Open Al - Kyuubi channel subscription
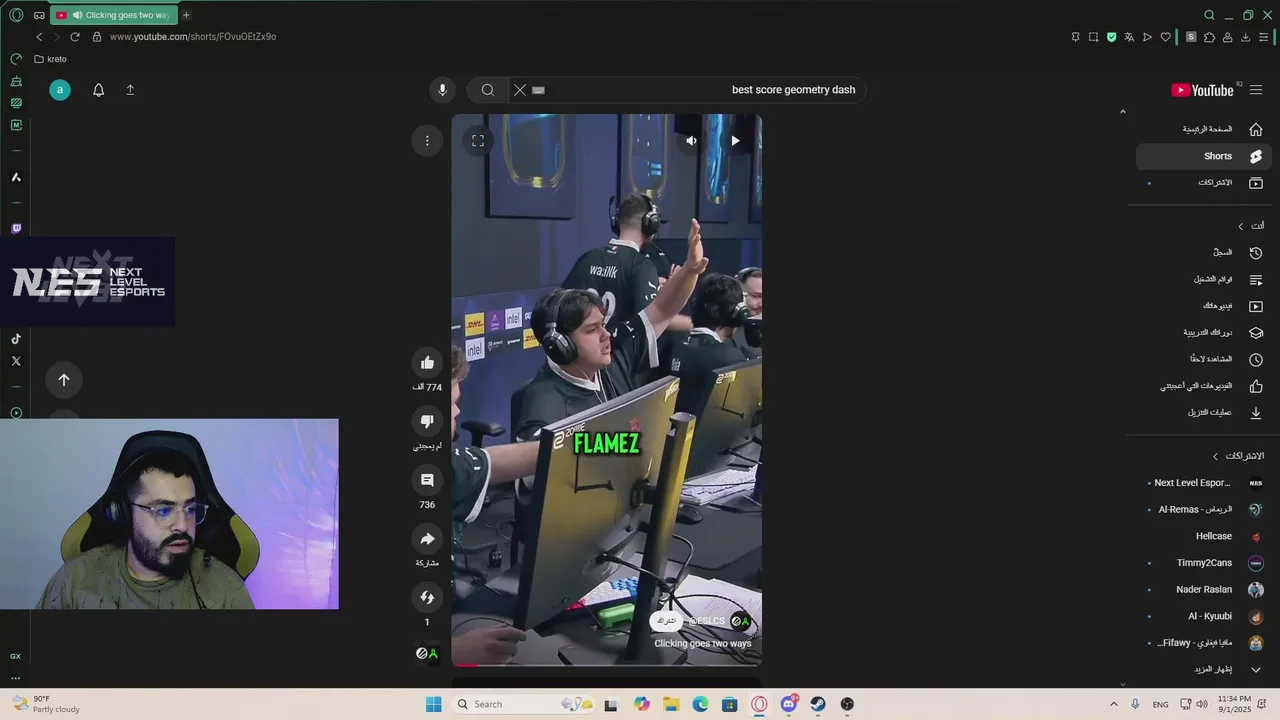This screenshot has height=720, width=1280. coord(1204,617)
